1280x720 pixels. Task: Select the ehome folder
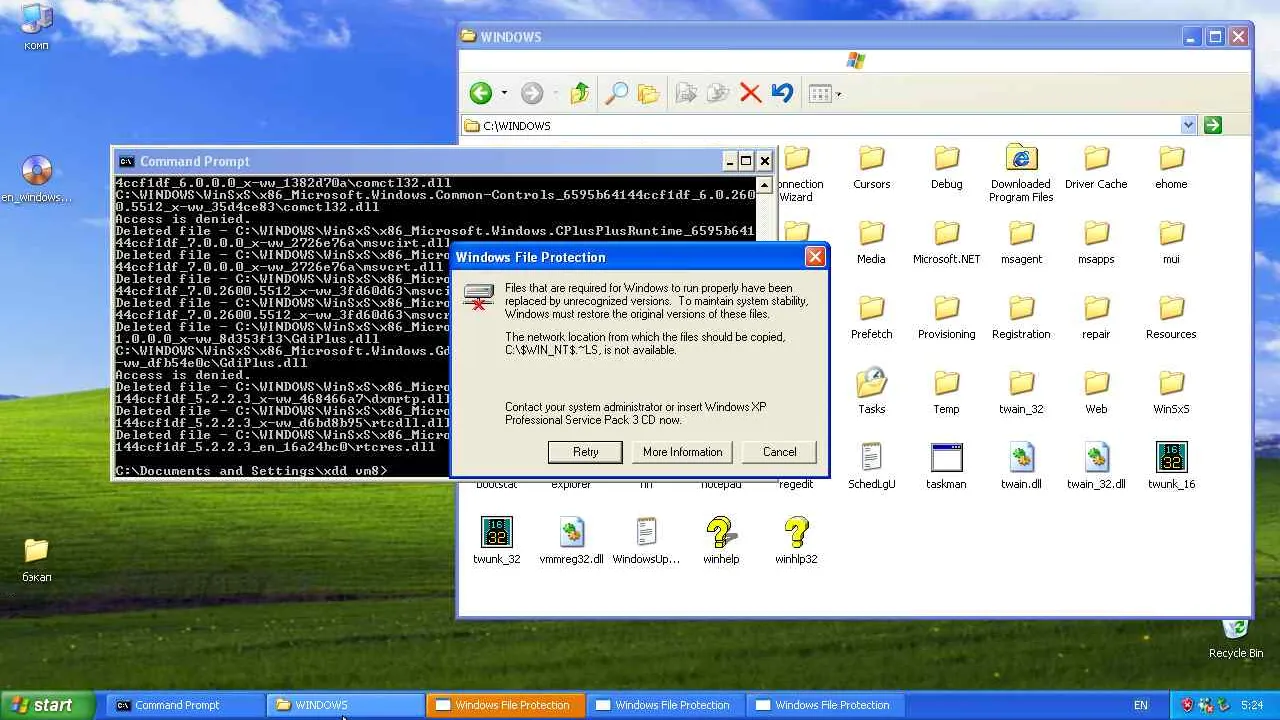coord(1171,167)
